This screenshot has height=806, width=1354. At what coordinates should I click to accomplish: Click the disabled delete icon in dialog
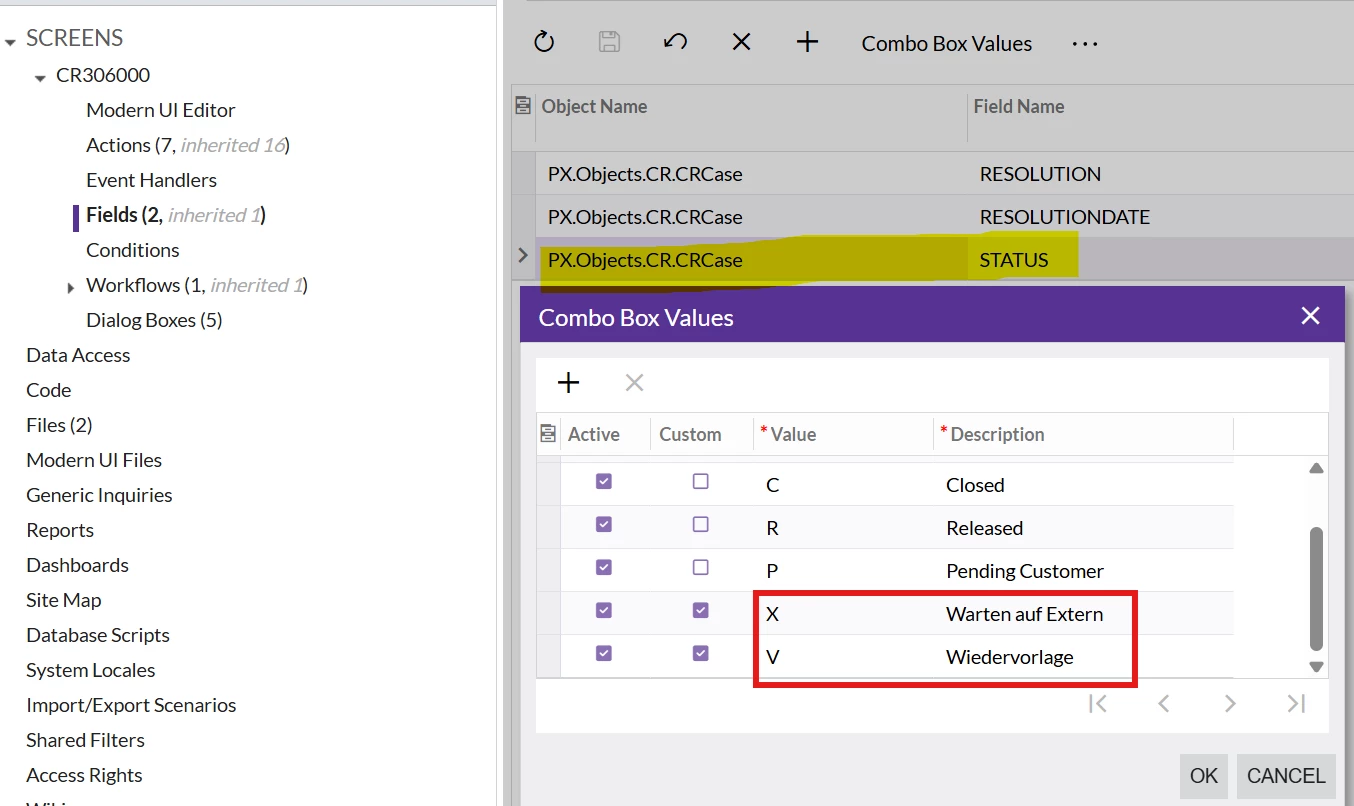tap(634, 382)
